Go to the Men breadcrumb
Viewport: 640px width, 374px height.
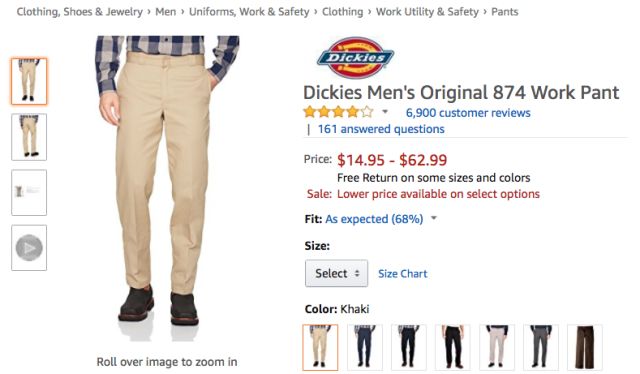[166, 12]
